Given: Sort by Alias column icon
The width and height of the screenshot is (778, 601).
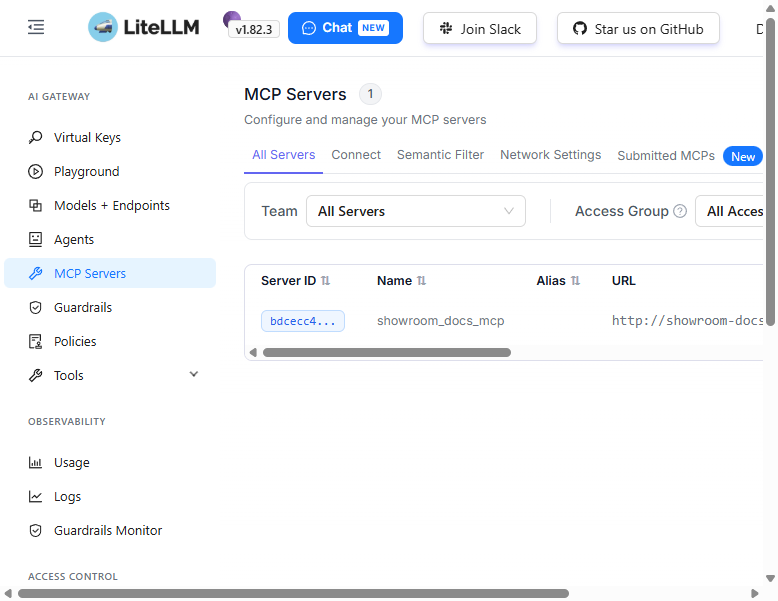Looking at the screenshot, I should coord(575,281).
